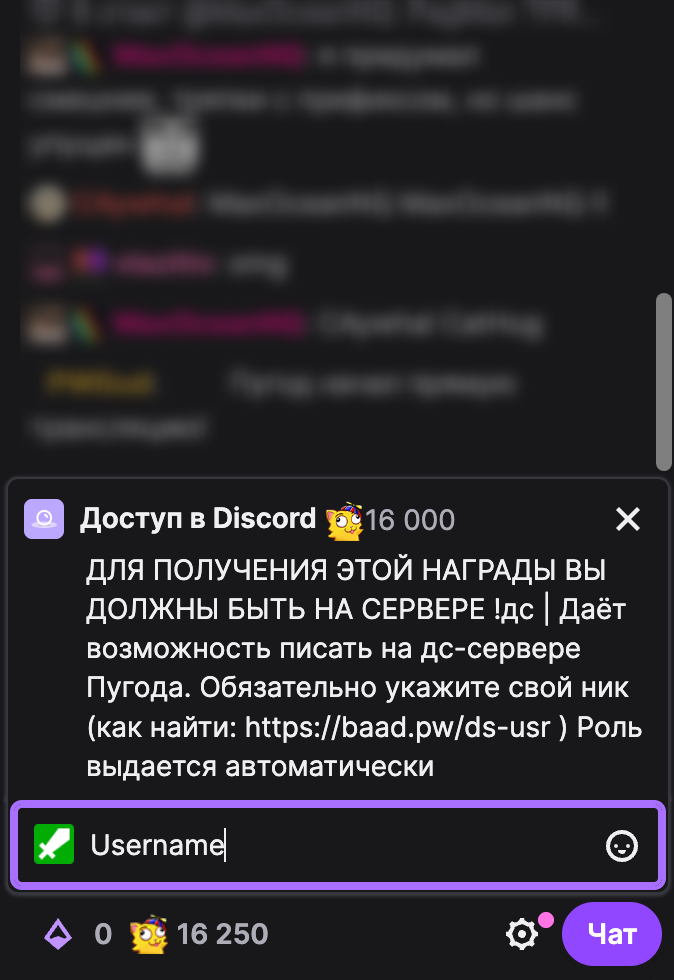Click the blurred orange-red username in chat

point(134,203)
